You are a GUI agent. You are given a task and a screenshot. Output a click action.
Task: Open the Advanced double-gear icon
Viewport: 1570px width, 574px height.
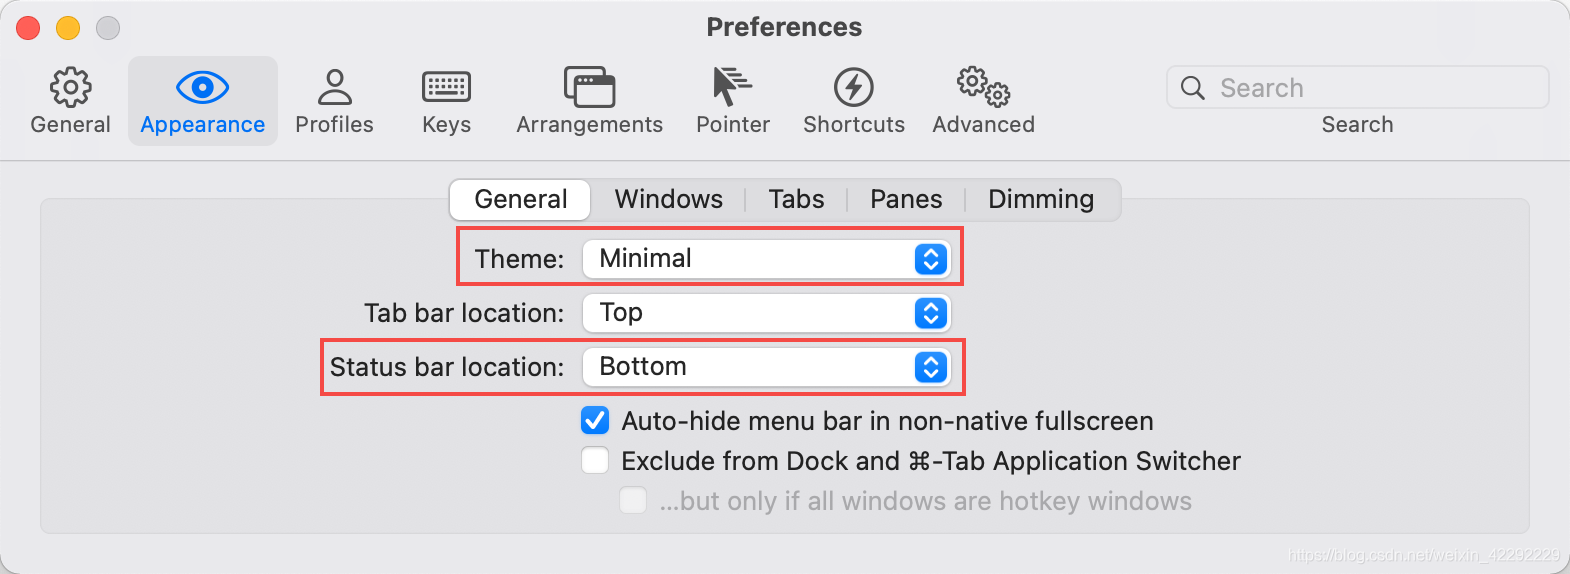coord(983,87)
